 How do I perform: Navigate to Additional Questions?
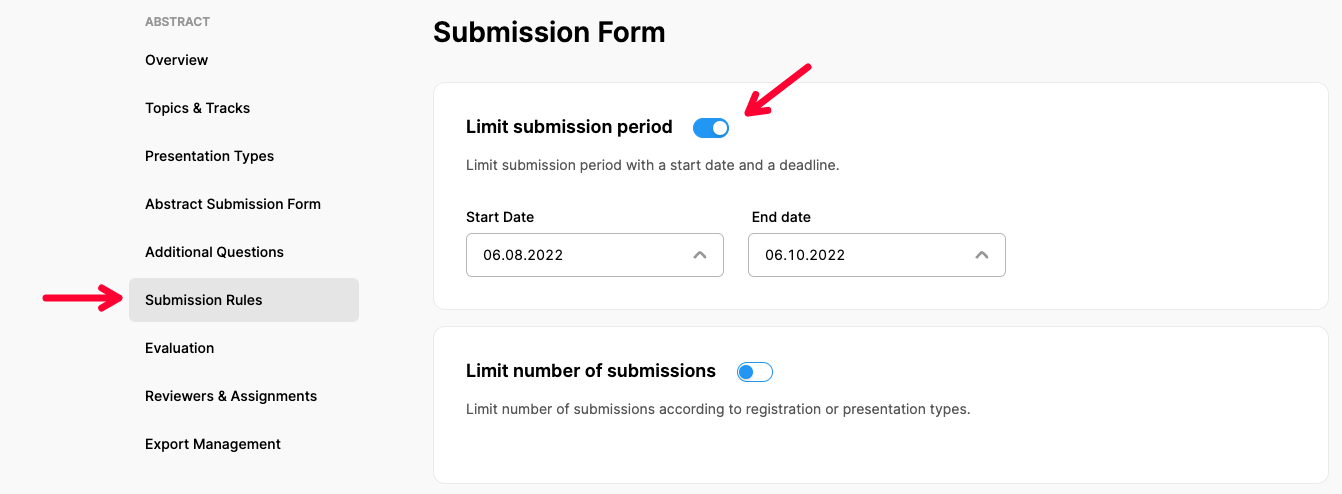tap(214, 252)
